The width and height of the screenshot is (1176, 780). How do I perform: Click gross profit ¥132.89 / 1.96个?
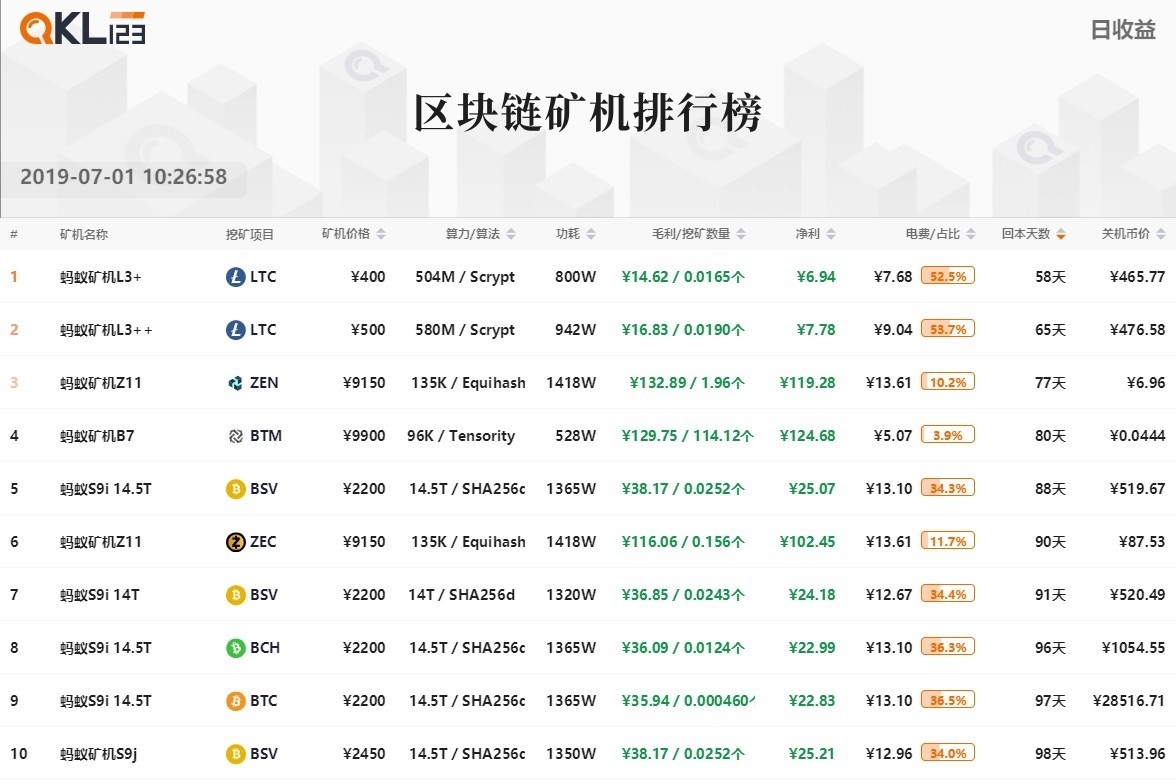[687, 383]
